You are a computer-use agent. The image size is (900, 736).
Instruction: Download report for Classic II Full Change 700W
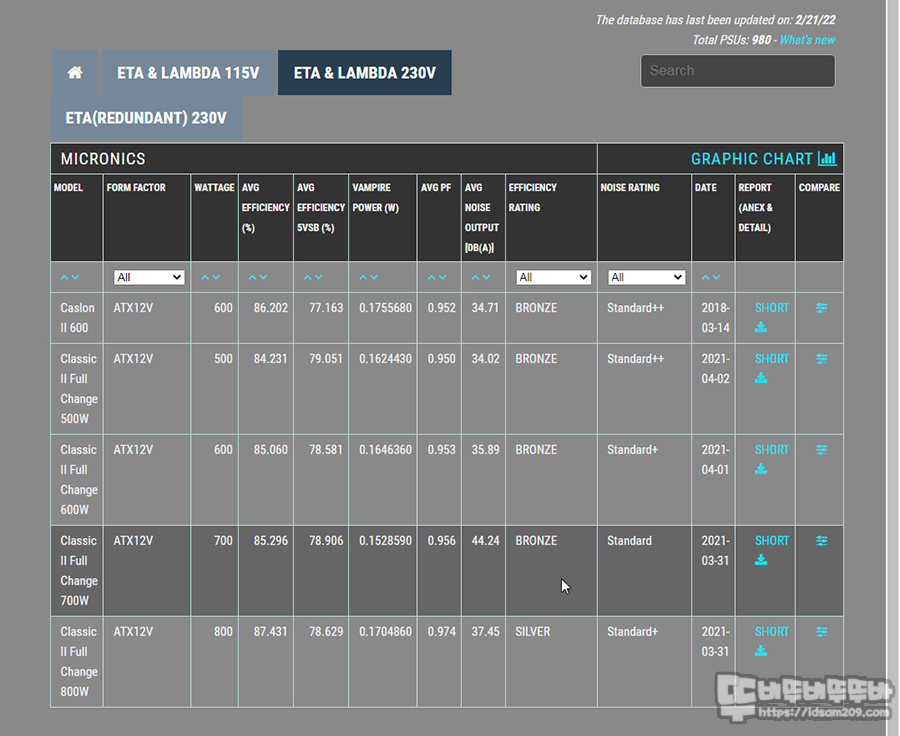761,560
